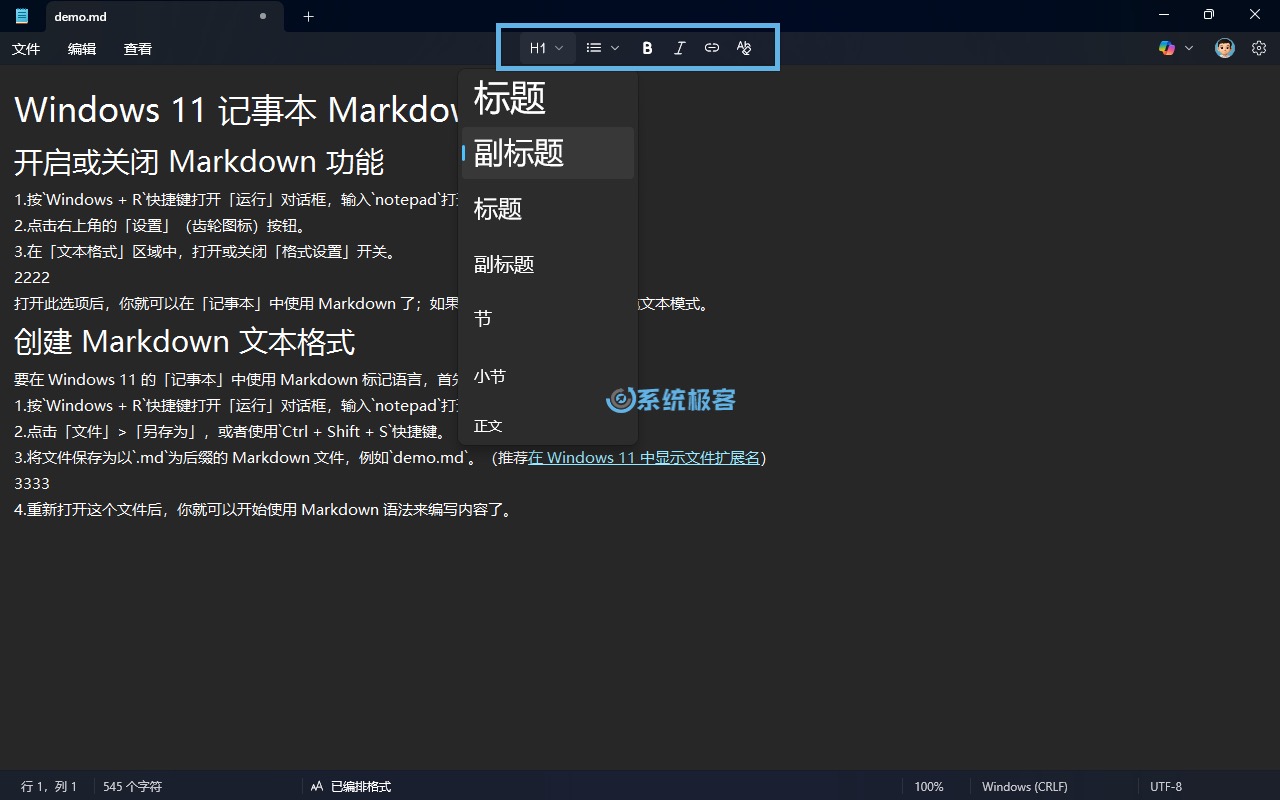Add a new tab with the plus icon
Viewport: 1280px width, 800px height.
coord(308,16)
